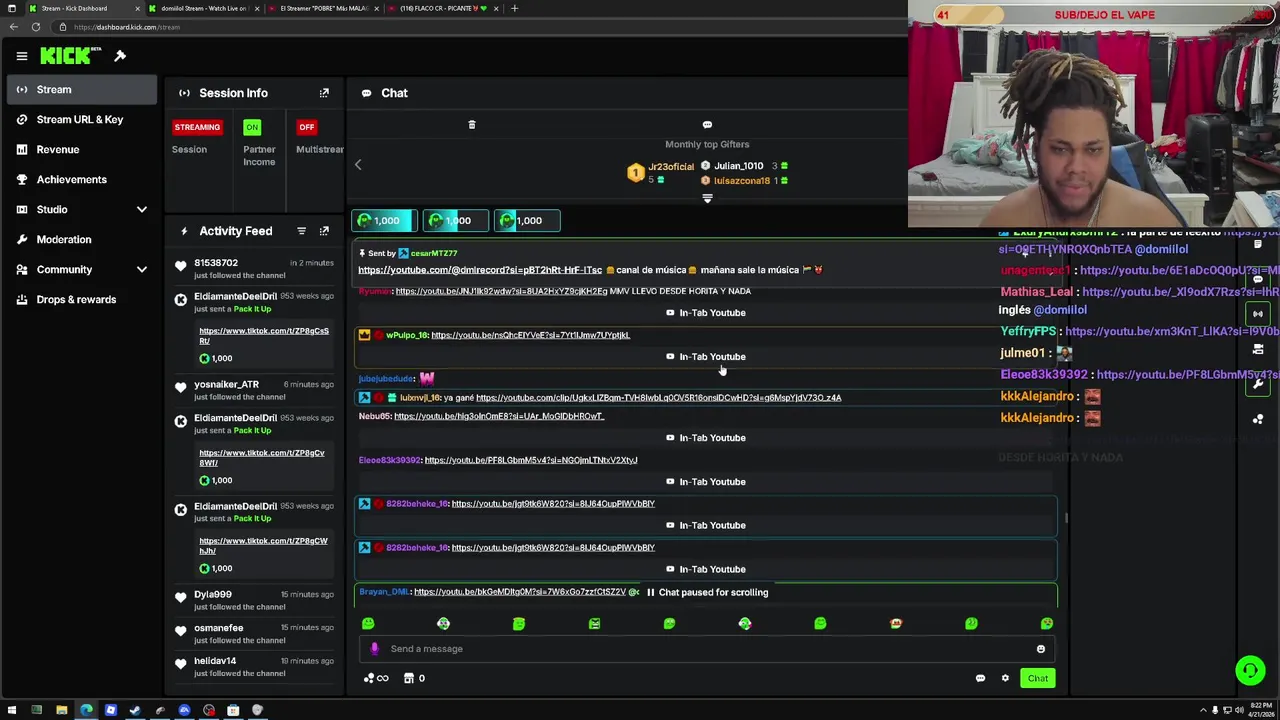Click the chat scrollbar thumb
The width and height of the screenshot is (1280, 720).
pyautogui.click(x=1066, y=518)
